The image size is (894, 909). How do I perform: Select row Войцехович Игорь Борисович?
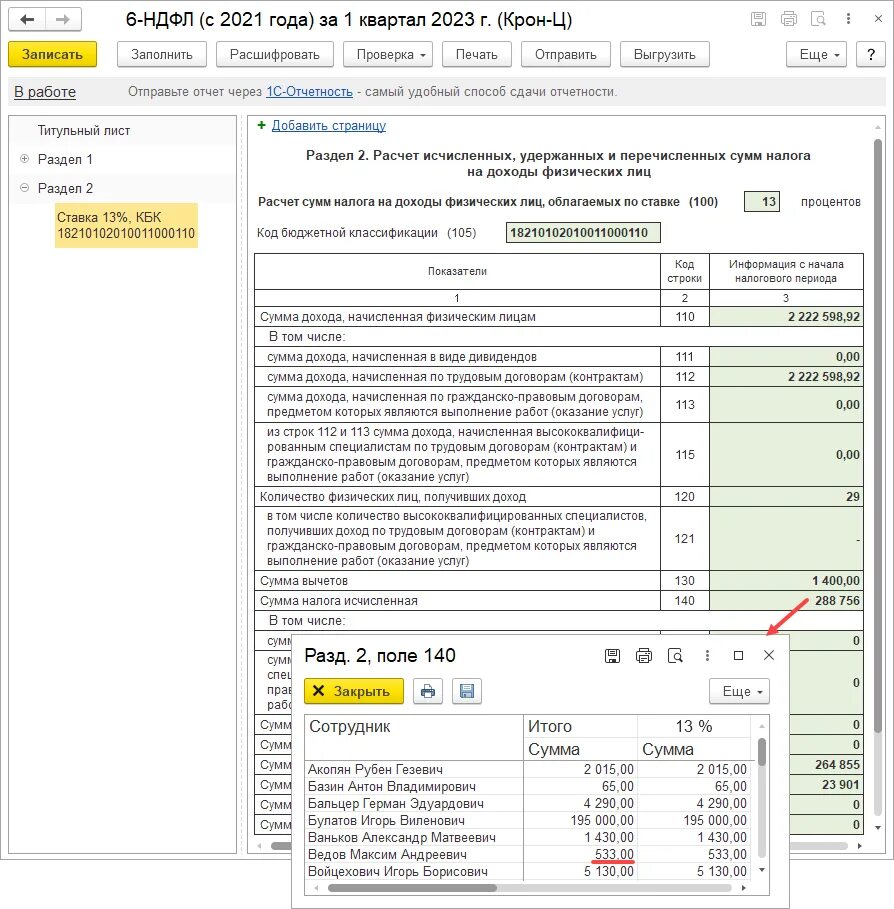pyautogui.click(x=528, y=871)
